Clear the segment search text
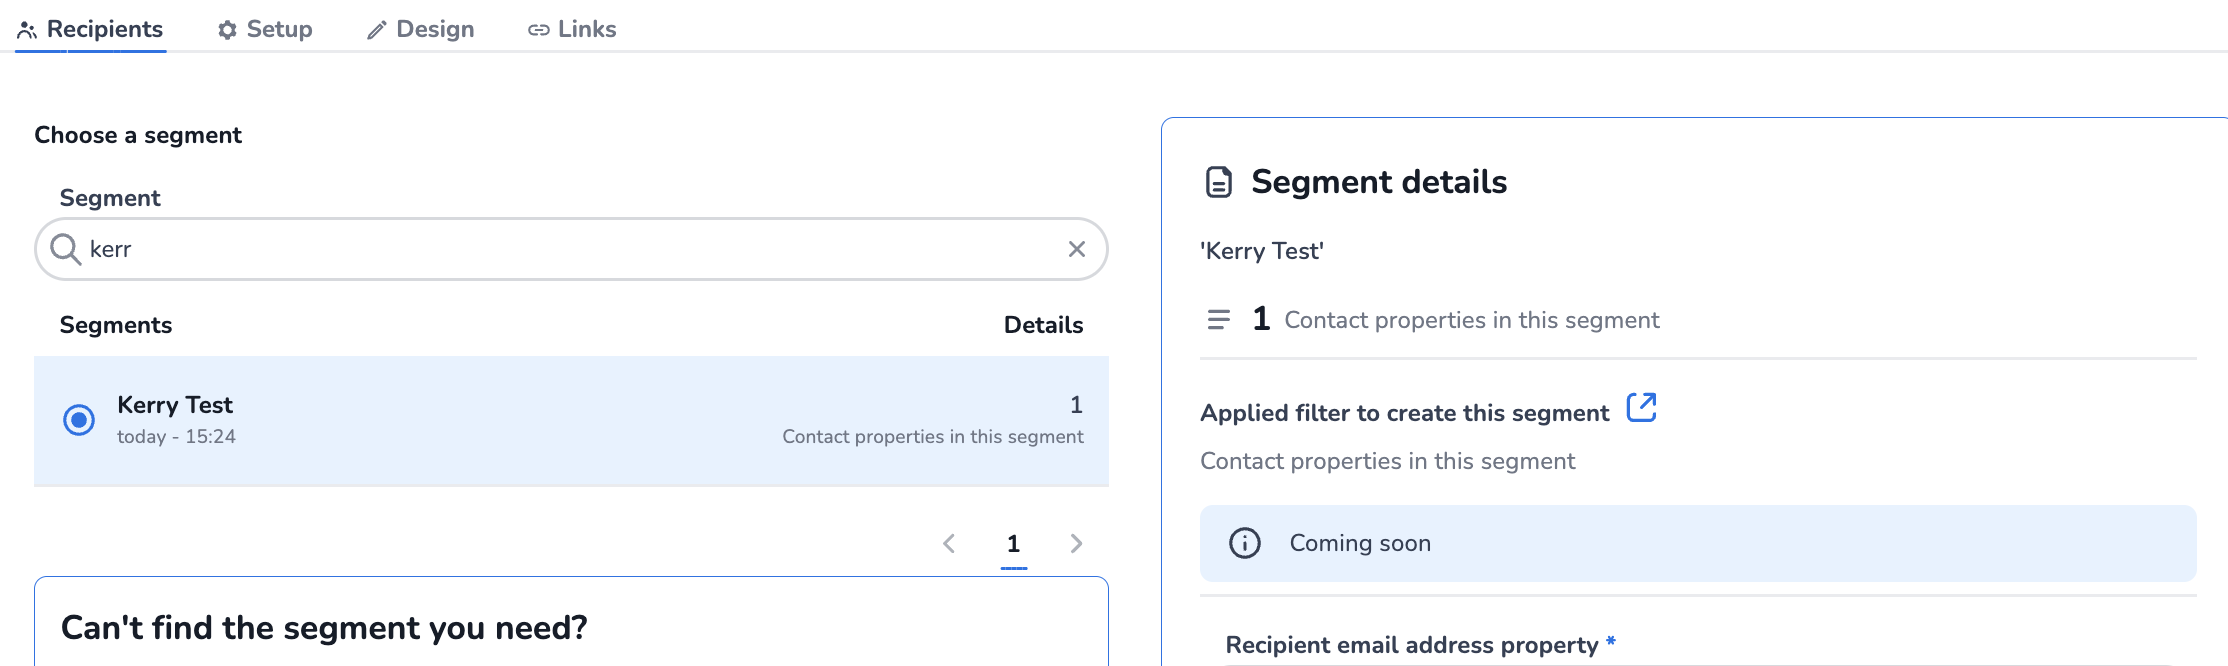 click(x=1077, y=249)
